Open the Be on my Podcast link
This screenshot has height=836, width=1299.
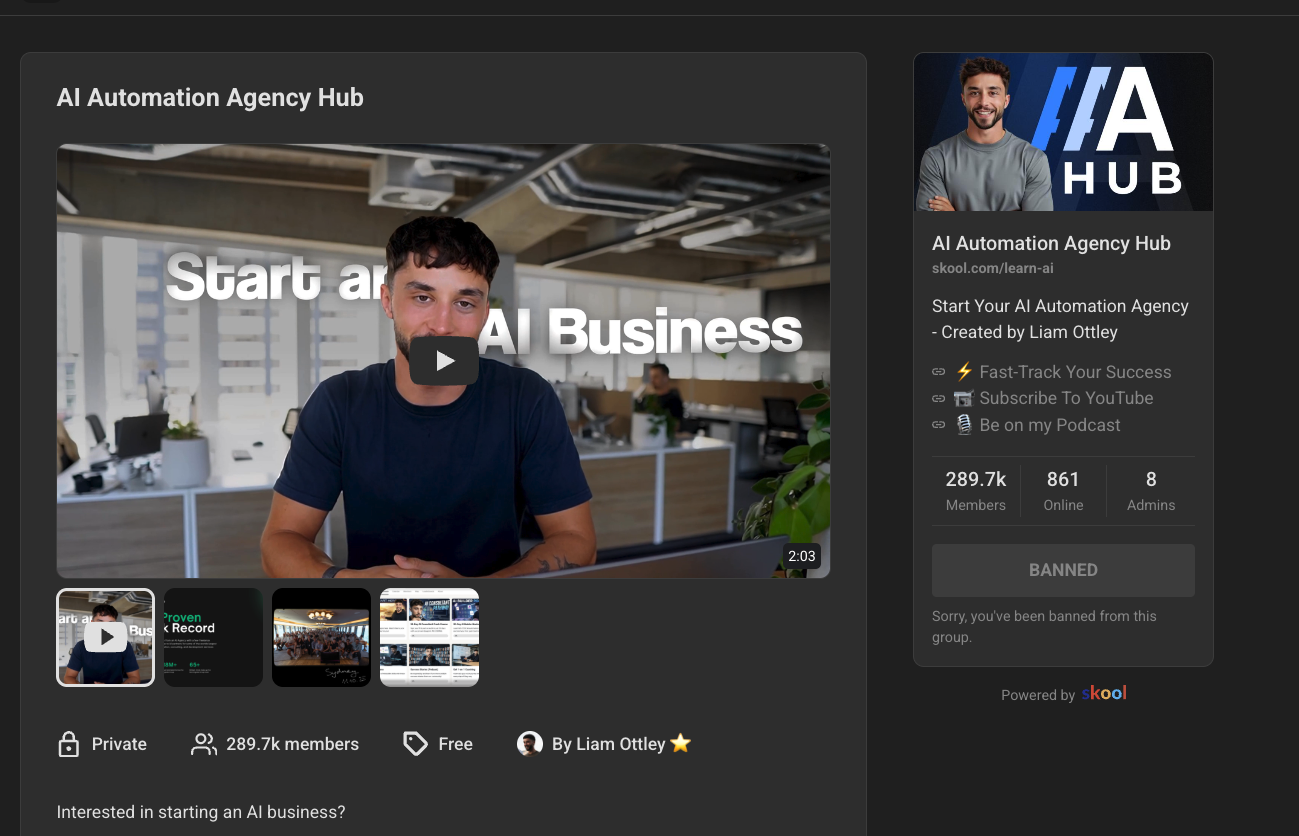[x=1049, y=425]
